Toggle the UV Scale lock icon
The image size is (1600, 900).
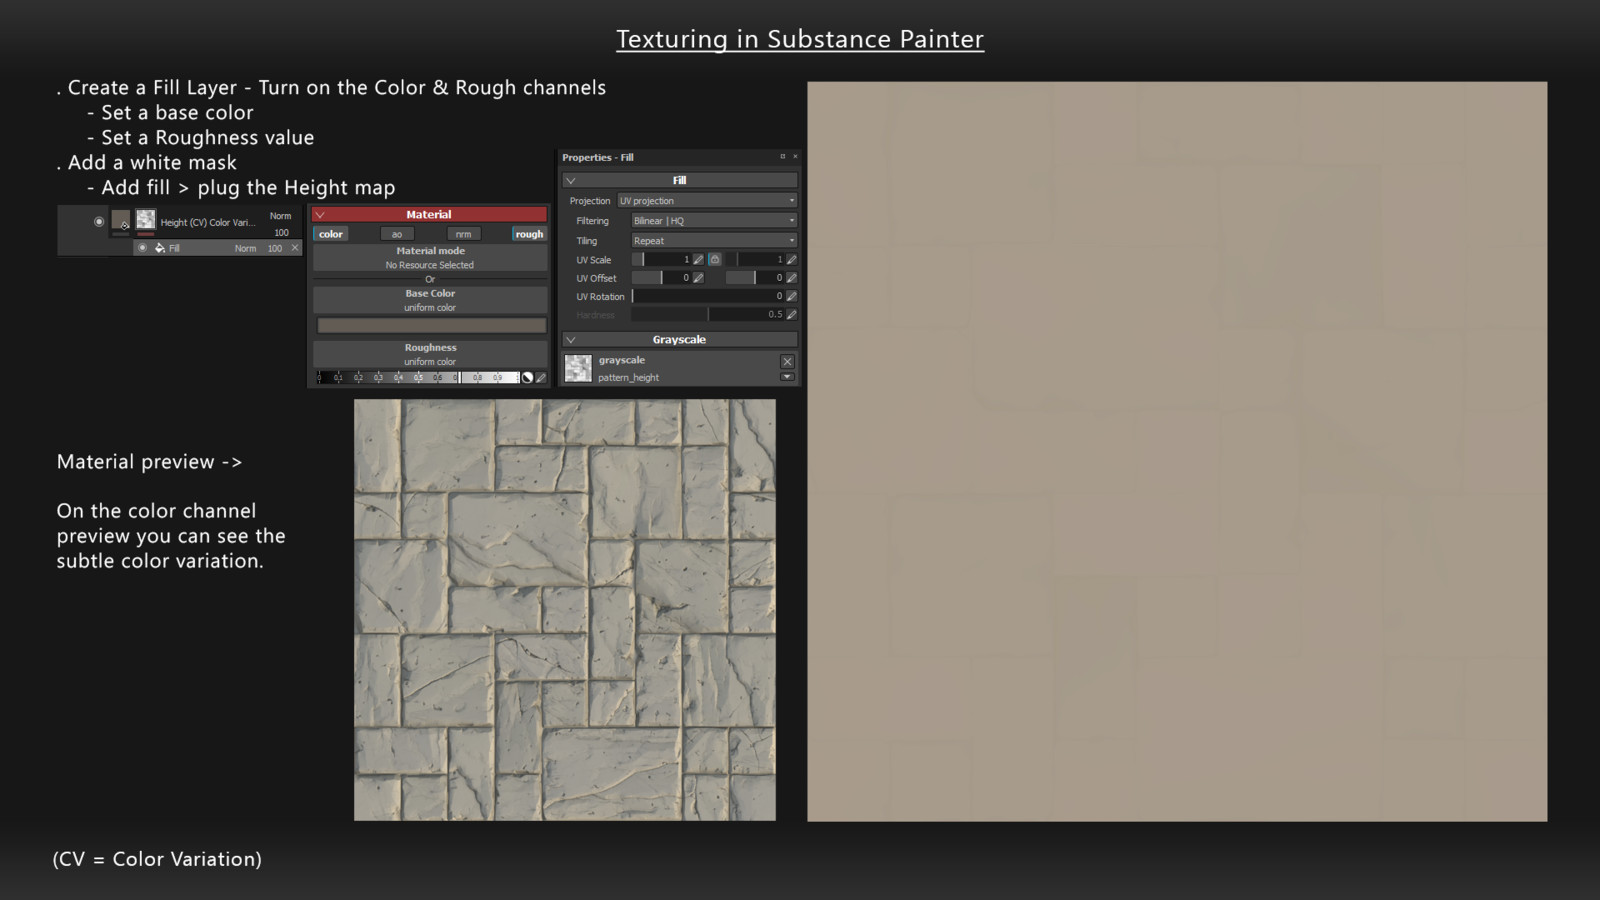tap(715, 259)
